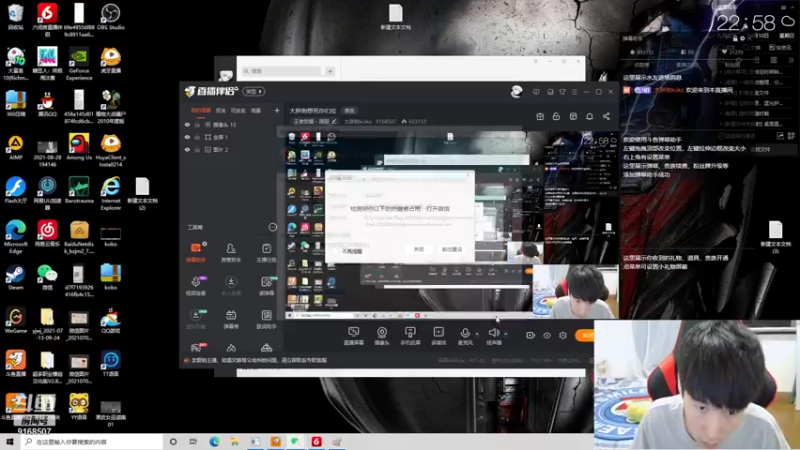Open the video co-streaming microphone tool
This screenshot has height=450, width=800.
tap(196, 286)
